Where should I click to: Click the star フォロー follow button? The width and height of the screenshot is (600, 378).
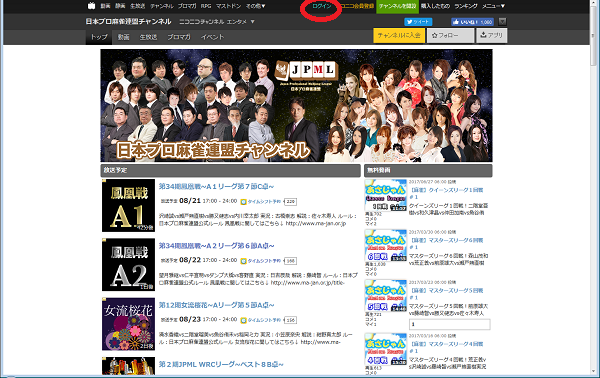tap(450, 35)
